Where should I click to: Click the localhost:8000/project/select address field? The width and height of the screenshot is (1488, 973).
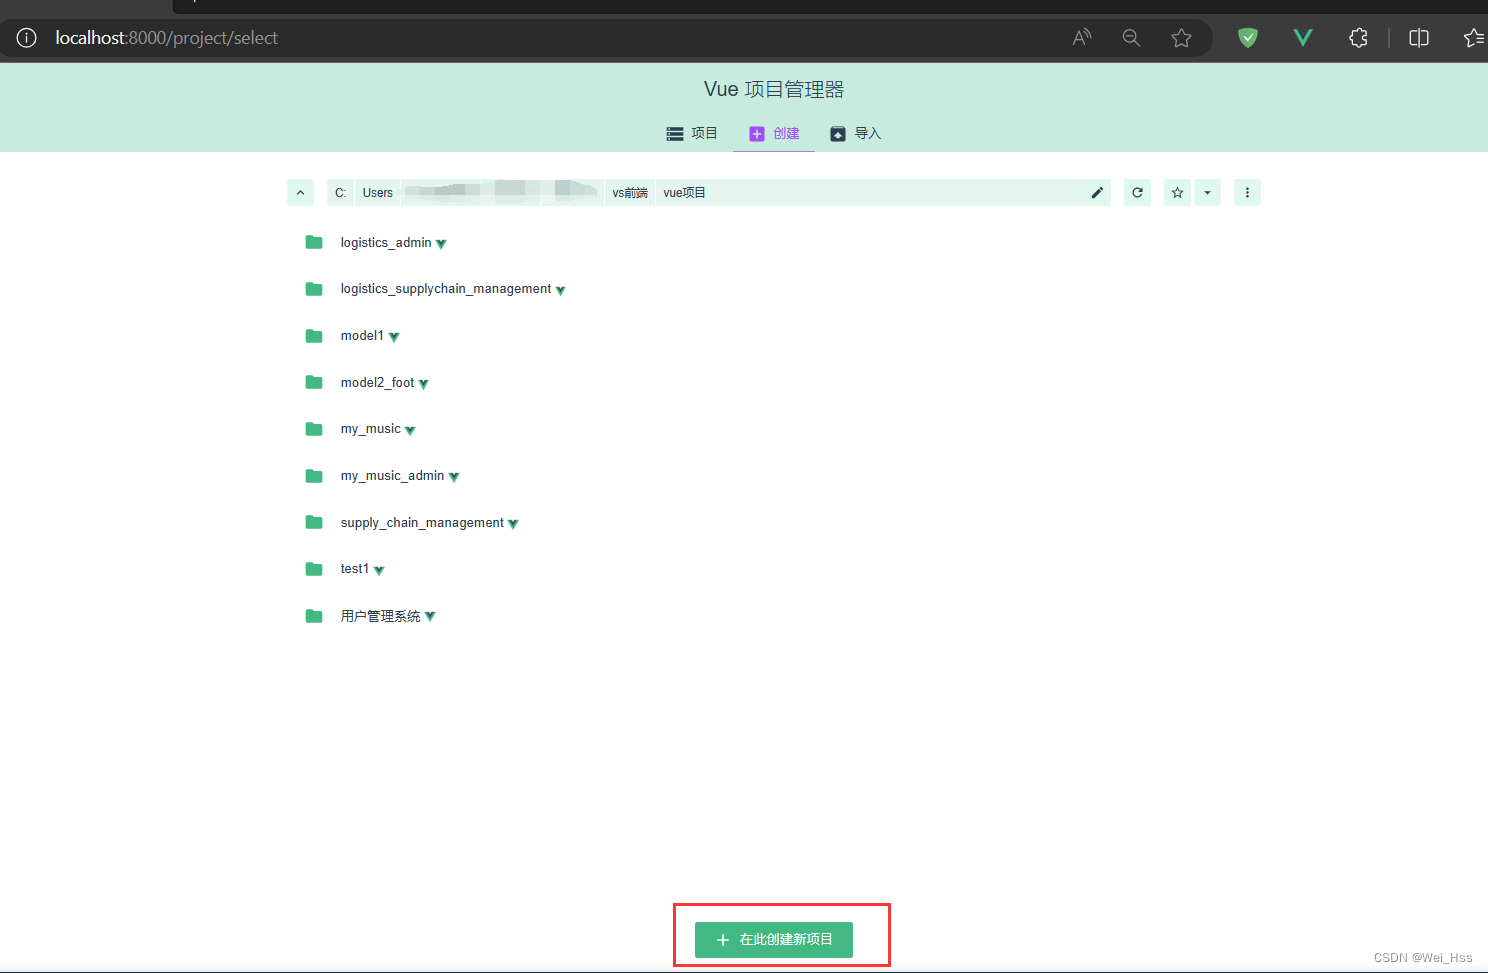tap(167, 38)
